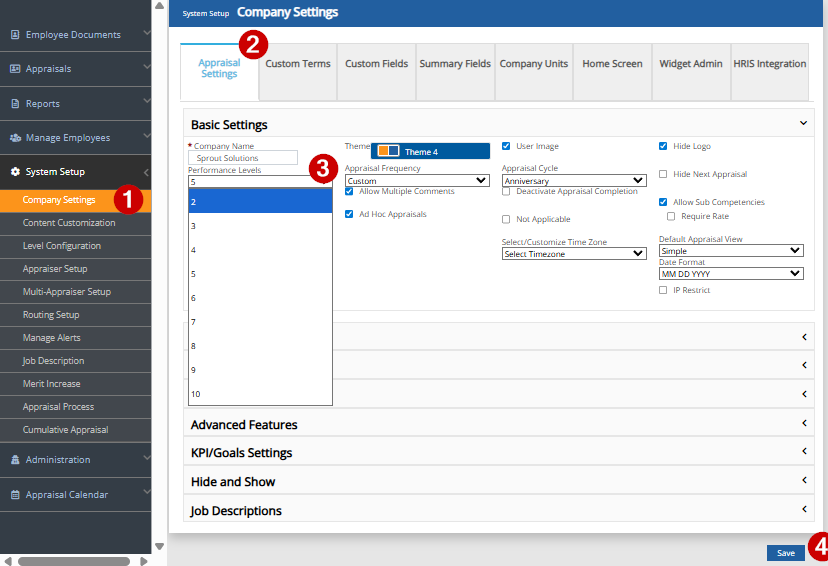This screenshot has height=566, width=828.
Task: Switch to the Custom Fields tab
Action: (x=376, y=64)
